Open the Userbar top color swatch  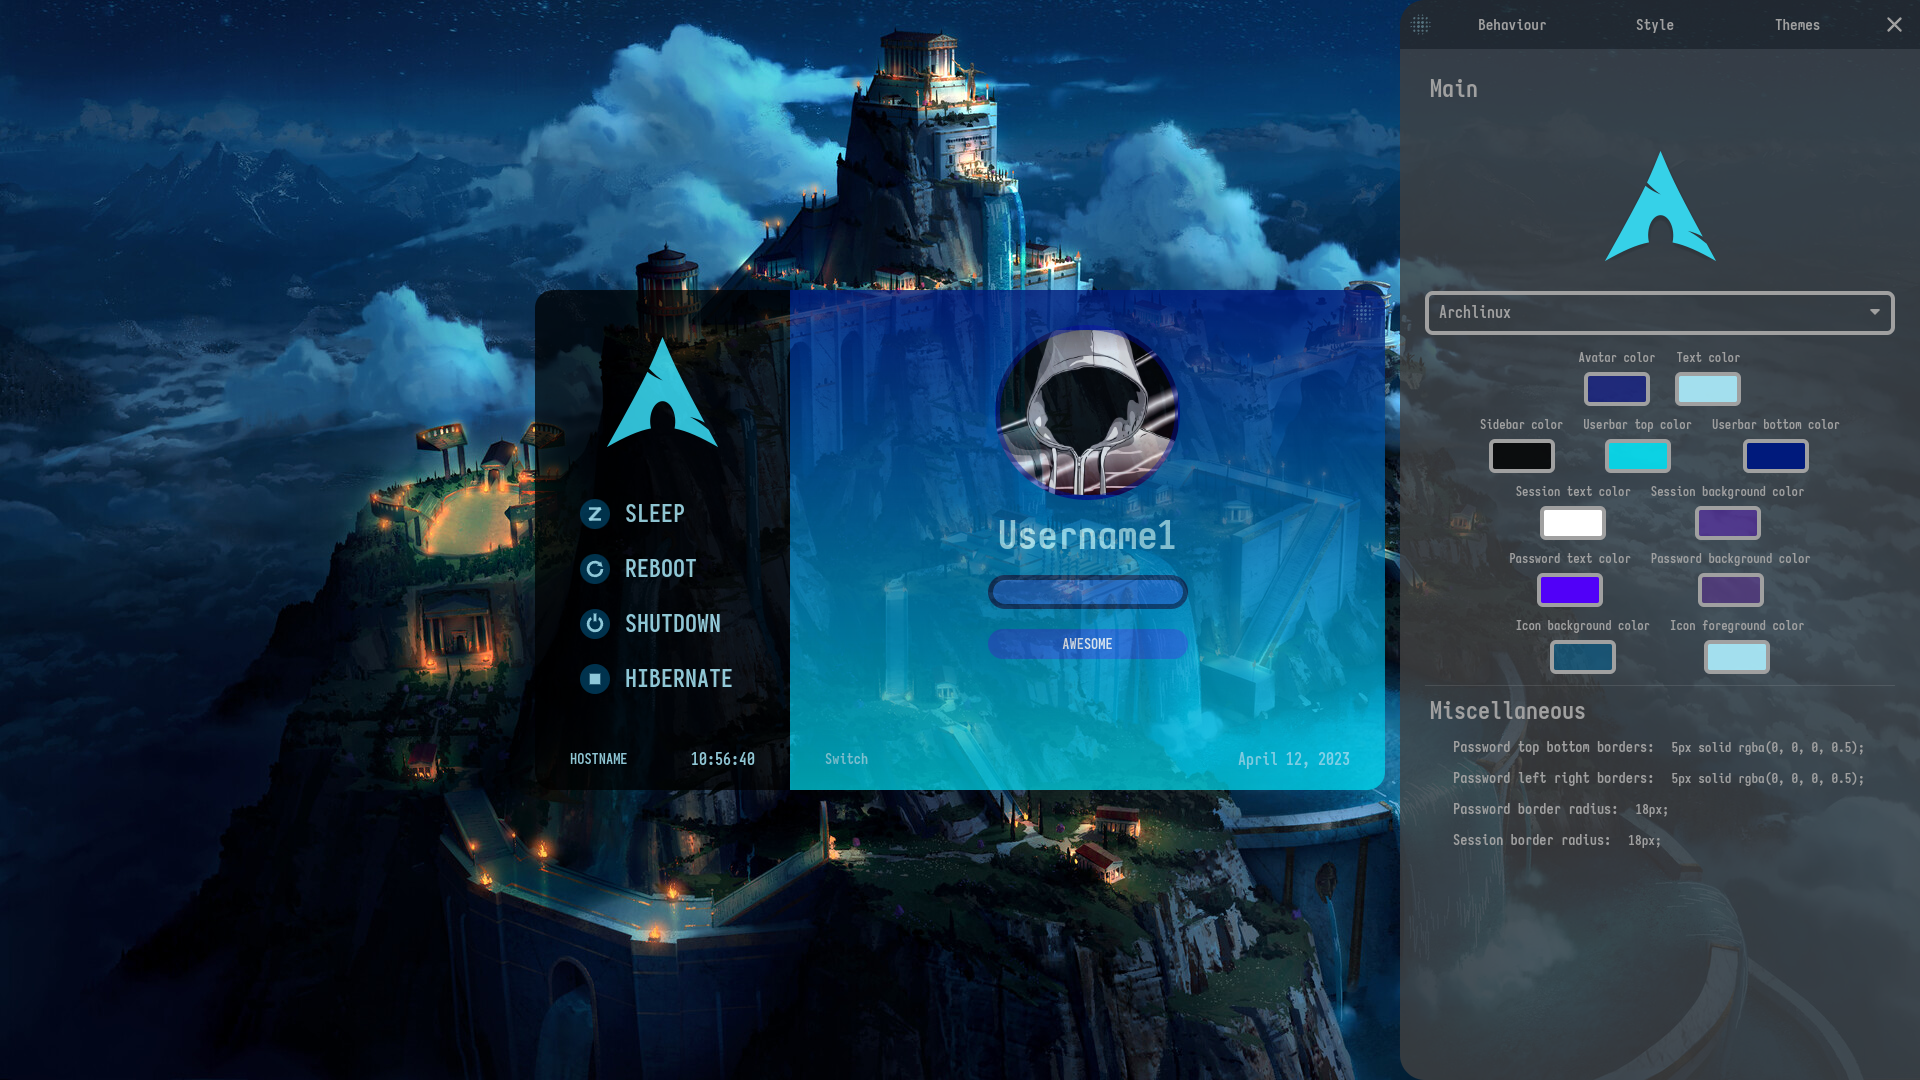tap(1637, 456)
